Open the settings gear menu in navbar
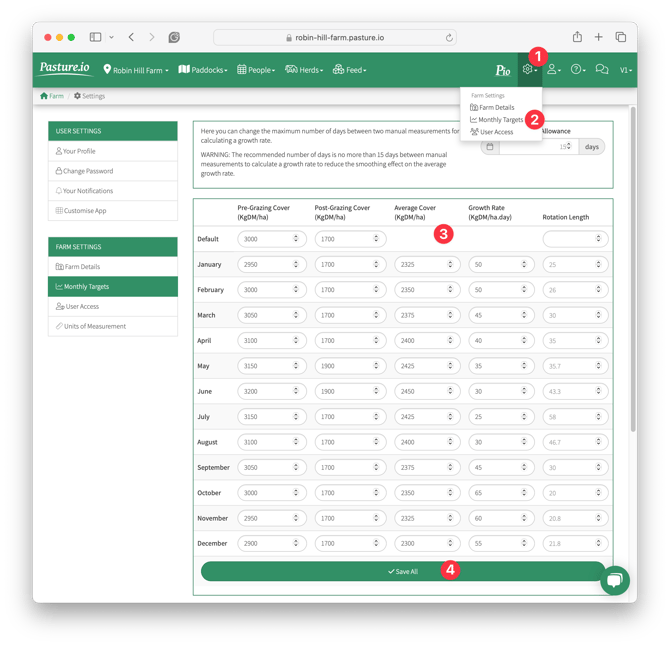Image resolution: width=670 pixels, height=646 pixels. coord(529,70)
